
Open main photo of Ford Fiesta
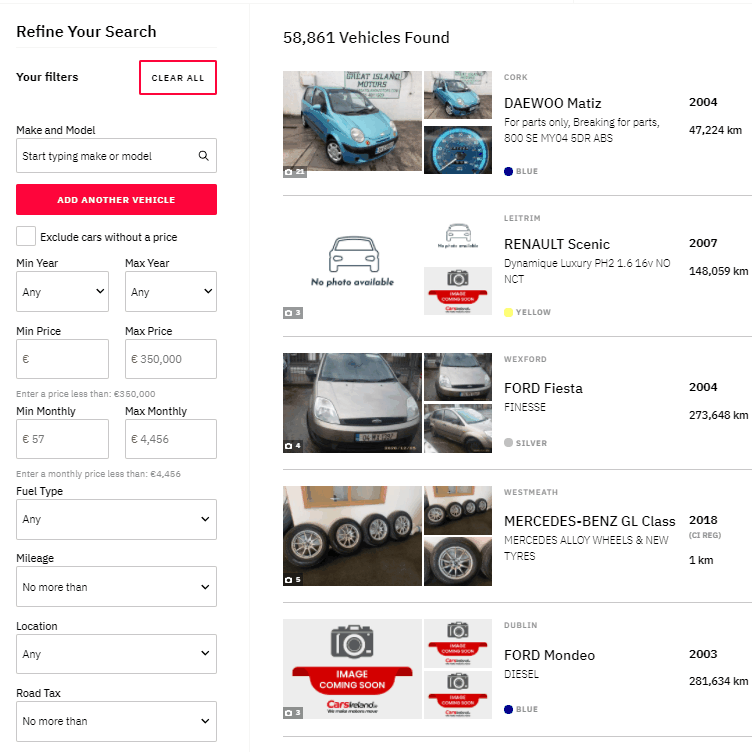coord(352,403)
